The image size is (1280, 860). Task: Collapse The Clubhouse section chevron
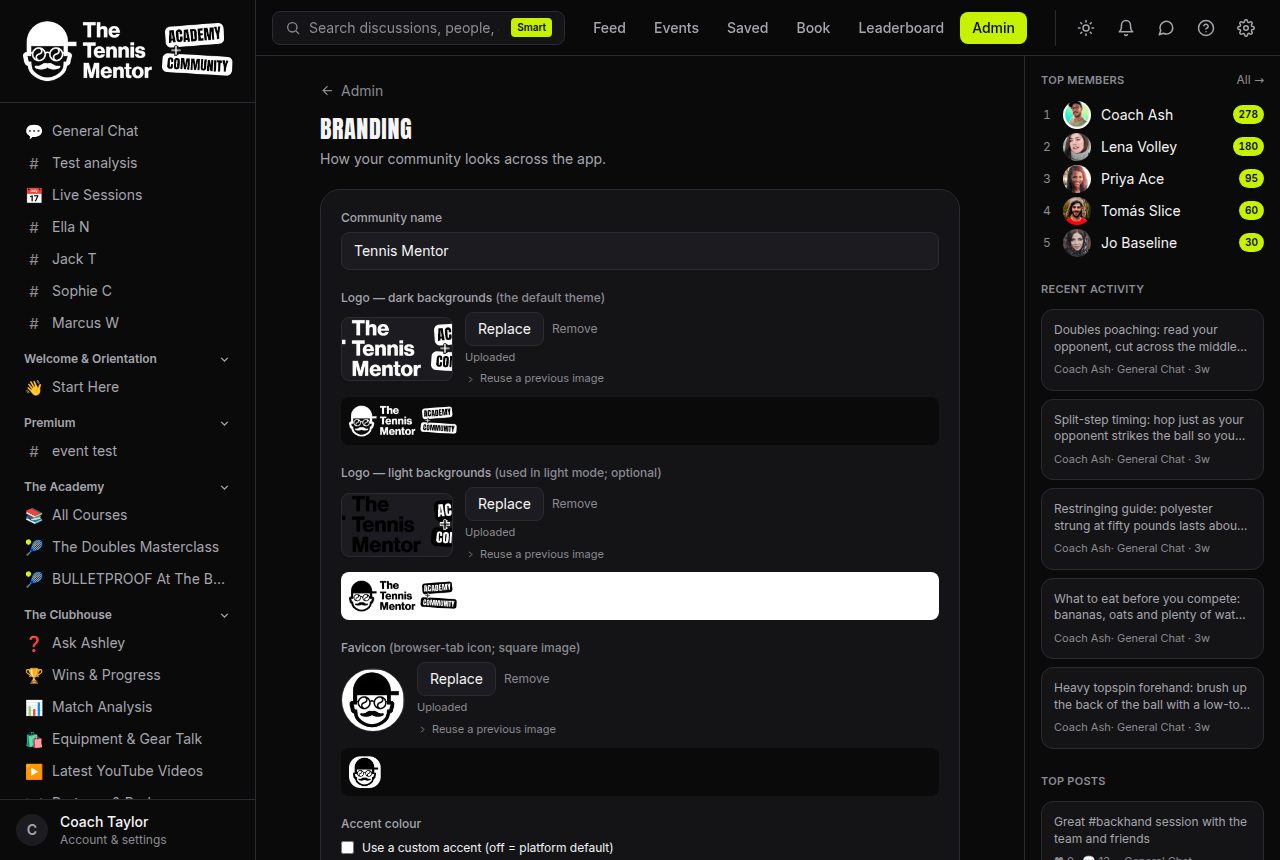tap(224, 615)
